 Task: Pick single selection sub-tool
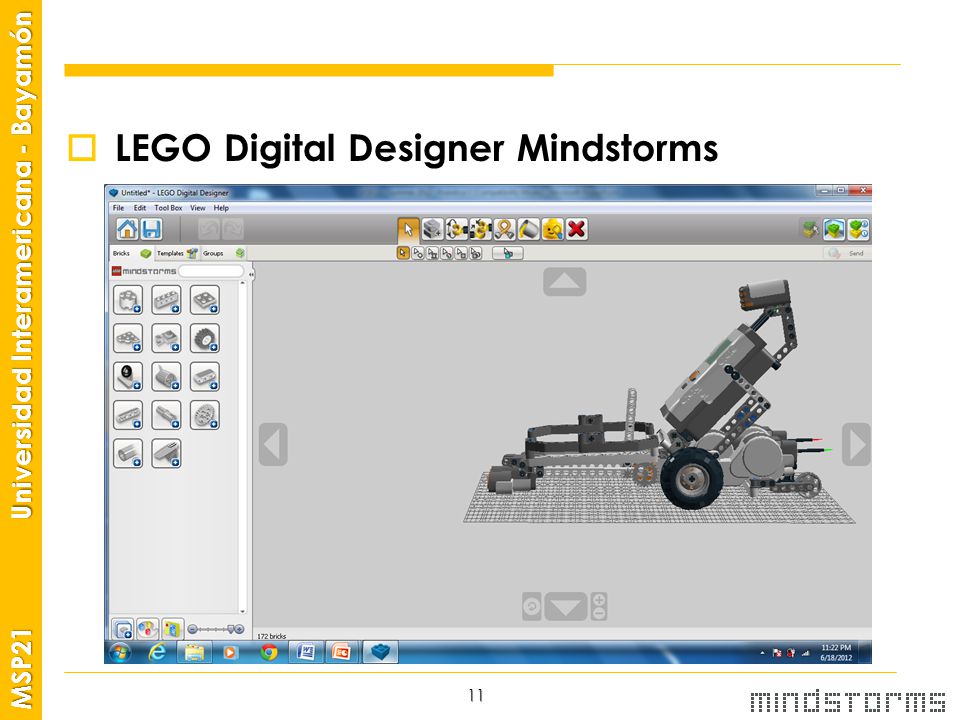[x=403, y=253]
